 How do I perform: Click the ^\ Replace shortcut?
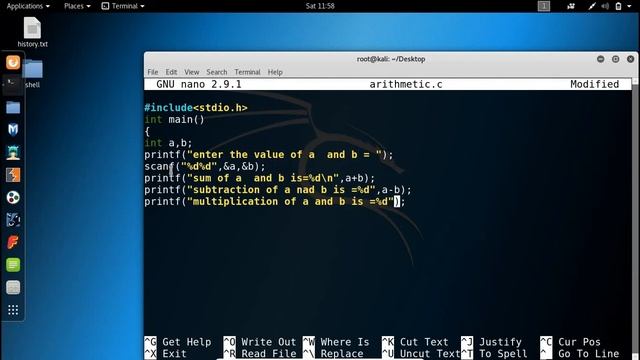coord(333,353)
